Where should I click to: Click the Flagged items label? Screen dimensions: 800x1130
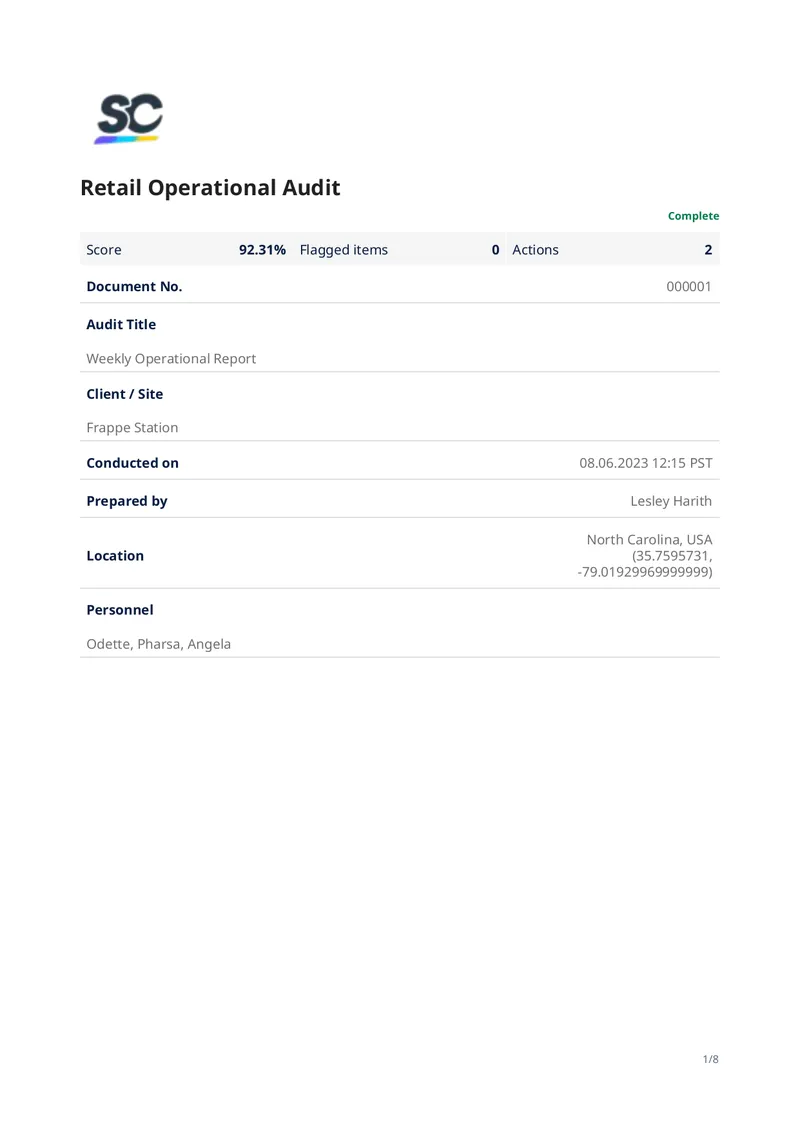[x=344, y=249]
